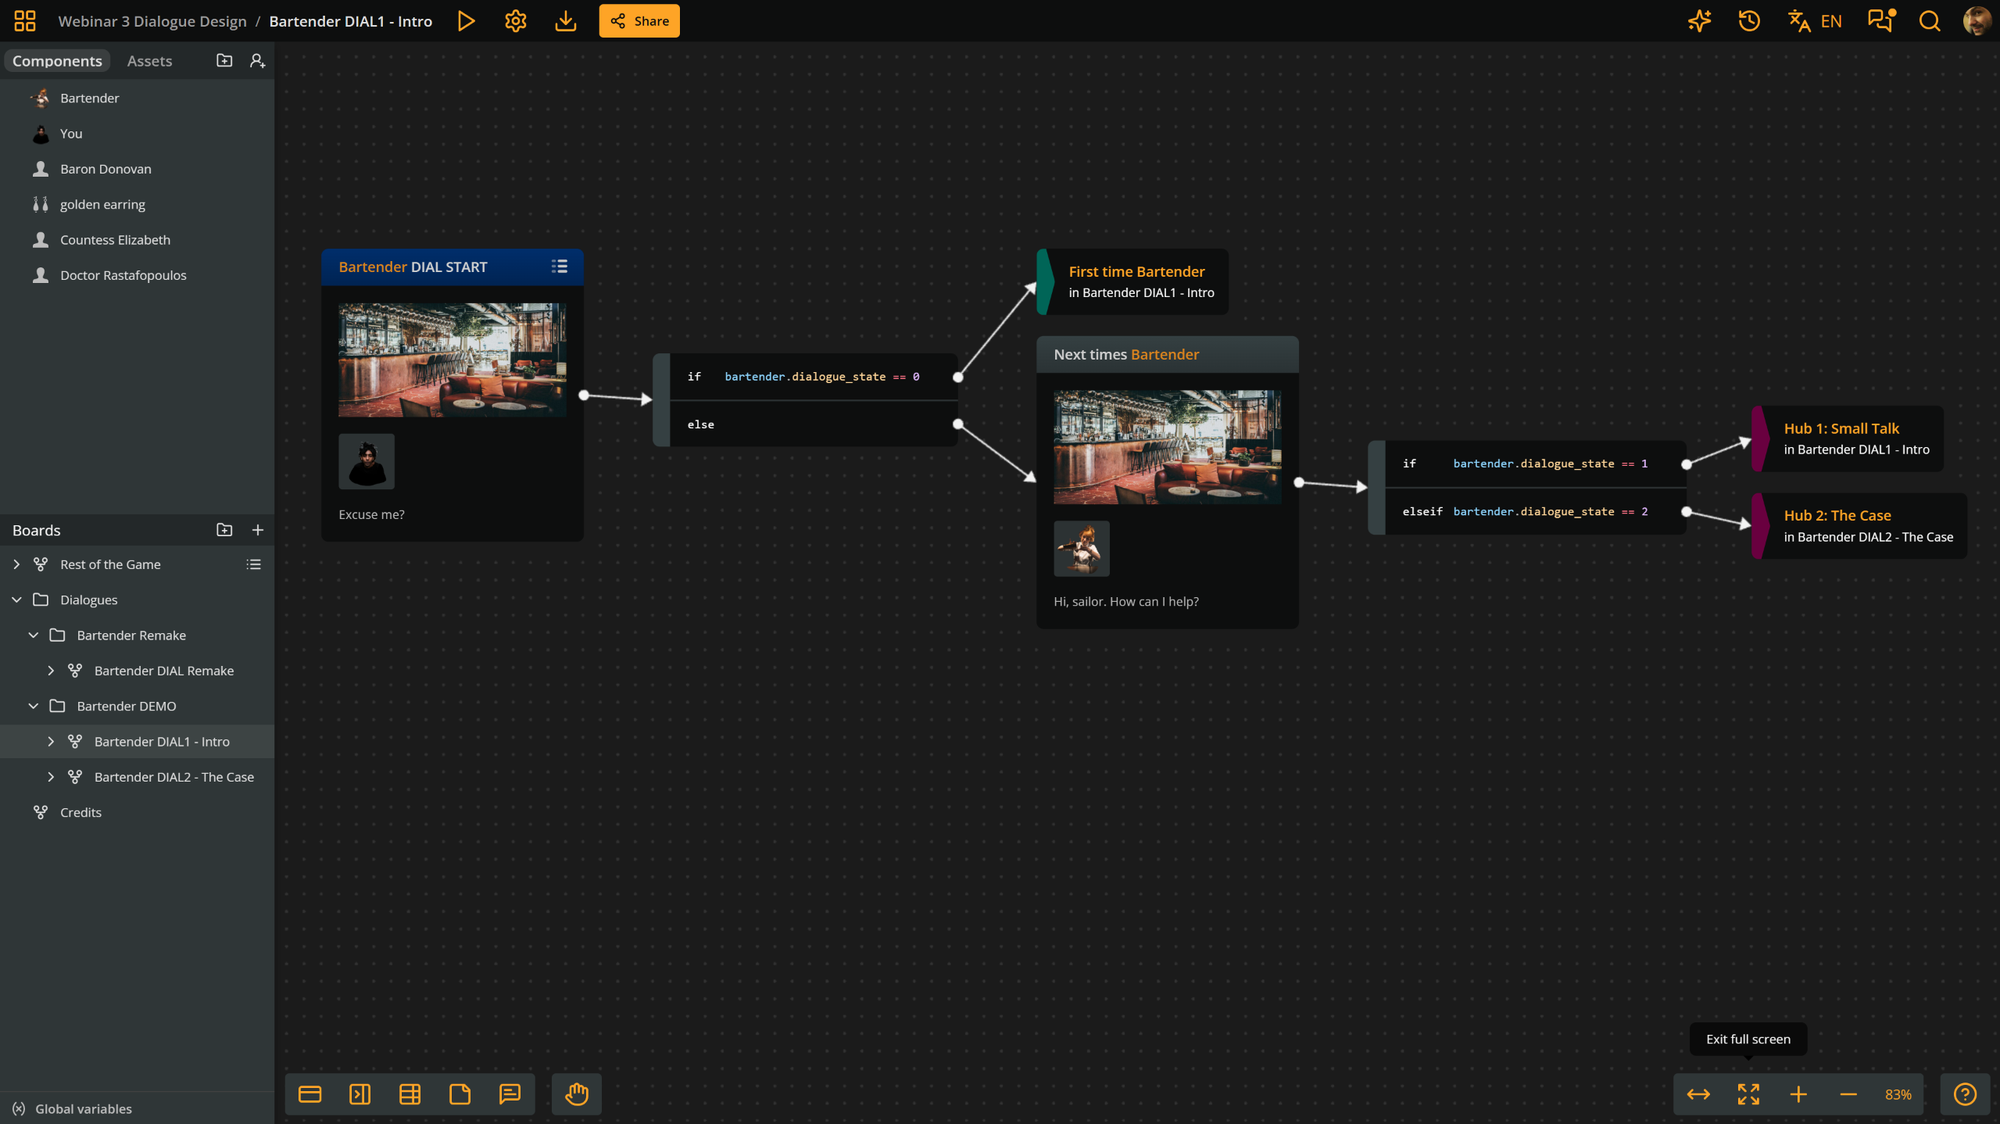Screen dimensions: 2000x1124
Task: Select the note tool in bottom toolbar
Action: tap(460, 1094)
